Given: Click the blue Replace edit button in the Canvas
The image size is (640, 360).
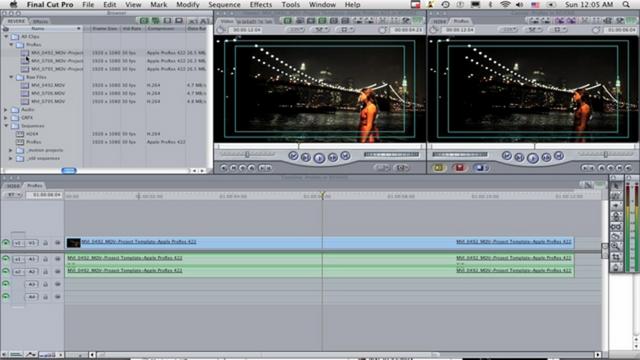Looking at the screenshot, I should (480, 168).
